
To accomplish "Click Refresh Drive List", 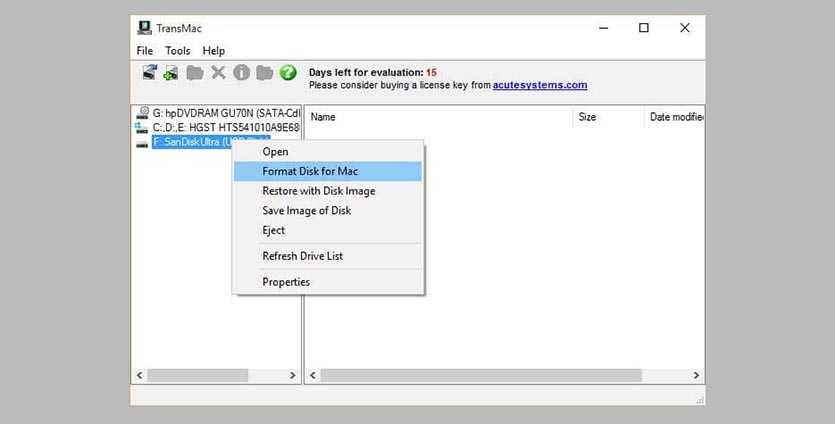I will 302,256.
